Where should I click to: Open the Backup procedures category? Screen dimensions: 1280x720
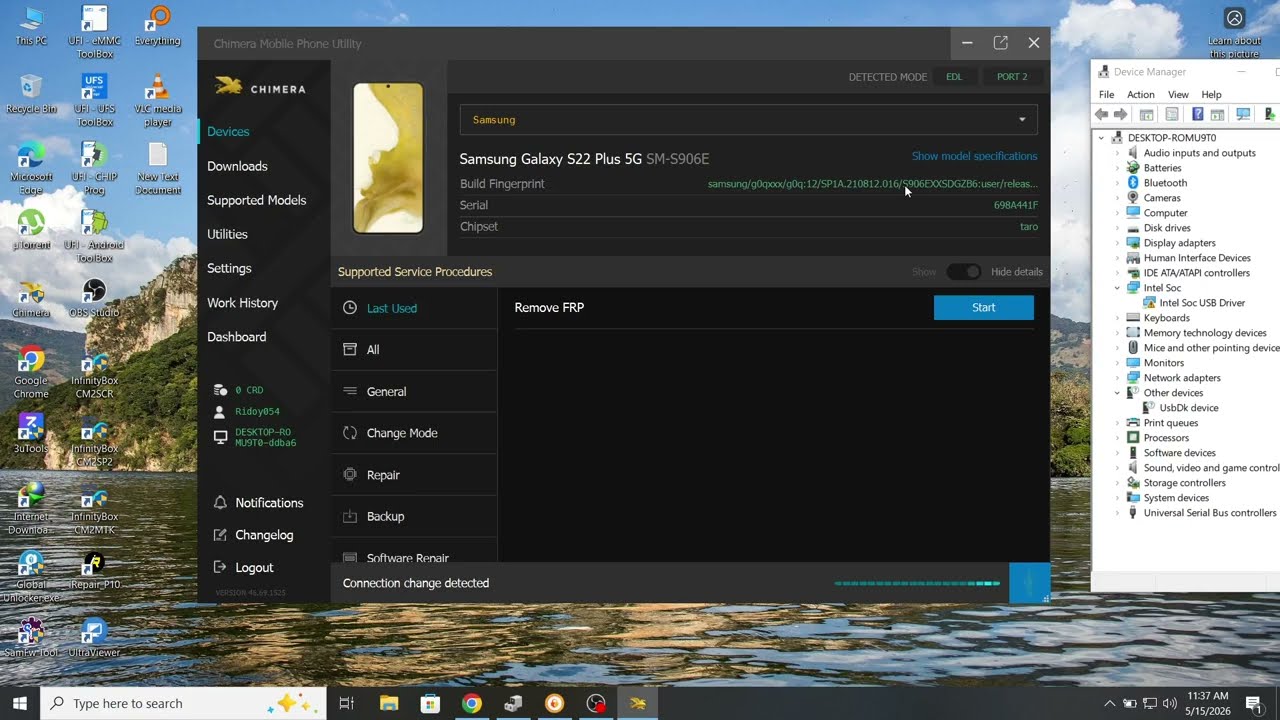pos(414,516)
